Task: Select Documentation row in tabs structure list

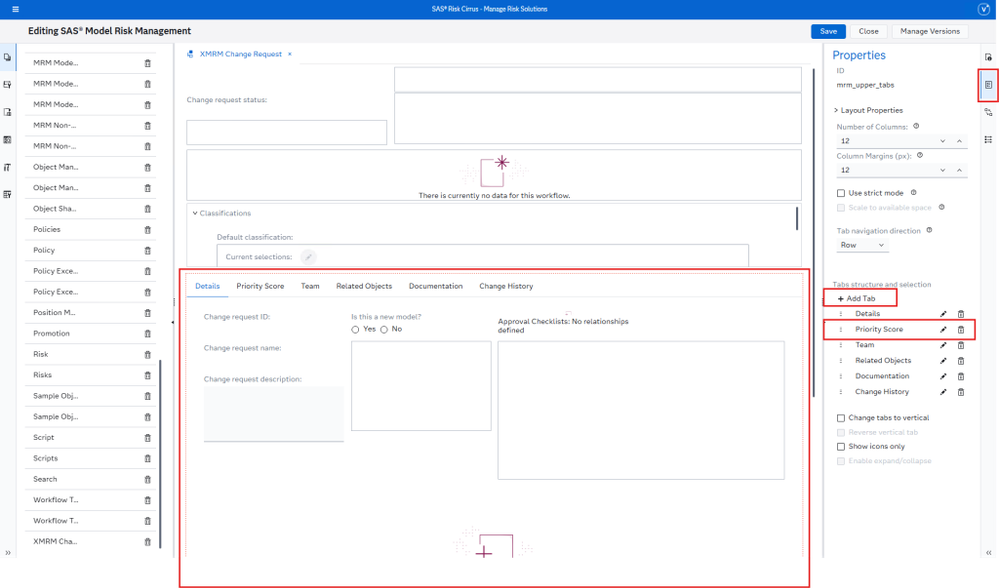Action: (x=882, y=376)
